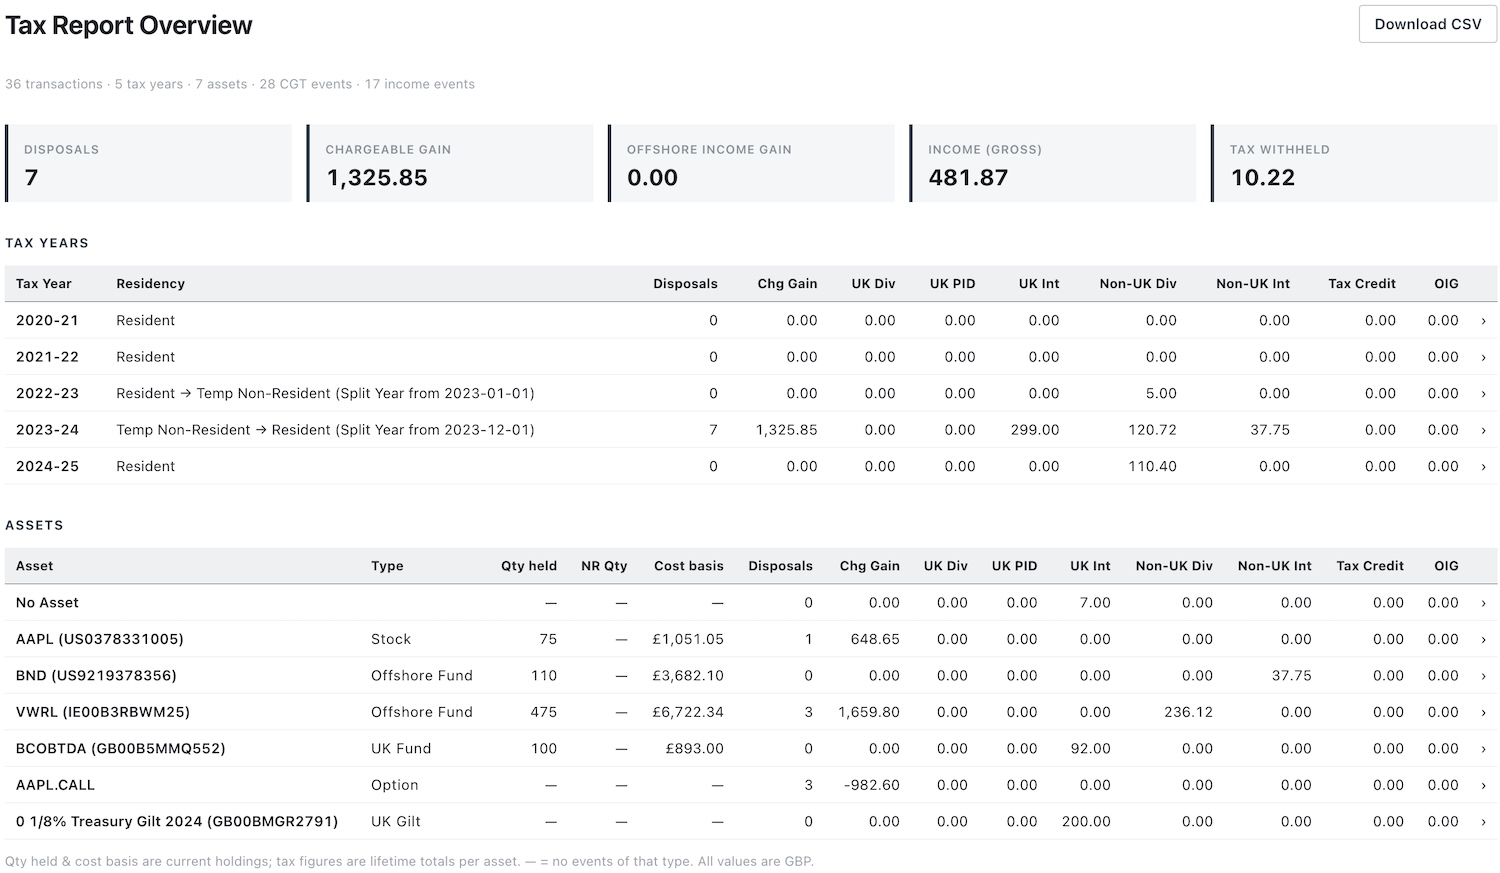Click the 2022-23 tax year label

pyautogui.click(x=47, y=393)
